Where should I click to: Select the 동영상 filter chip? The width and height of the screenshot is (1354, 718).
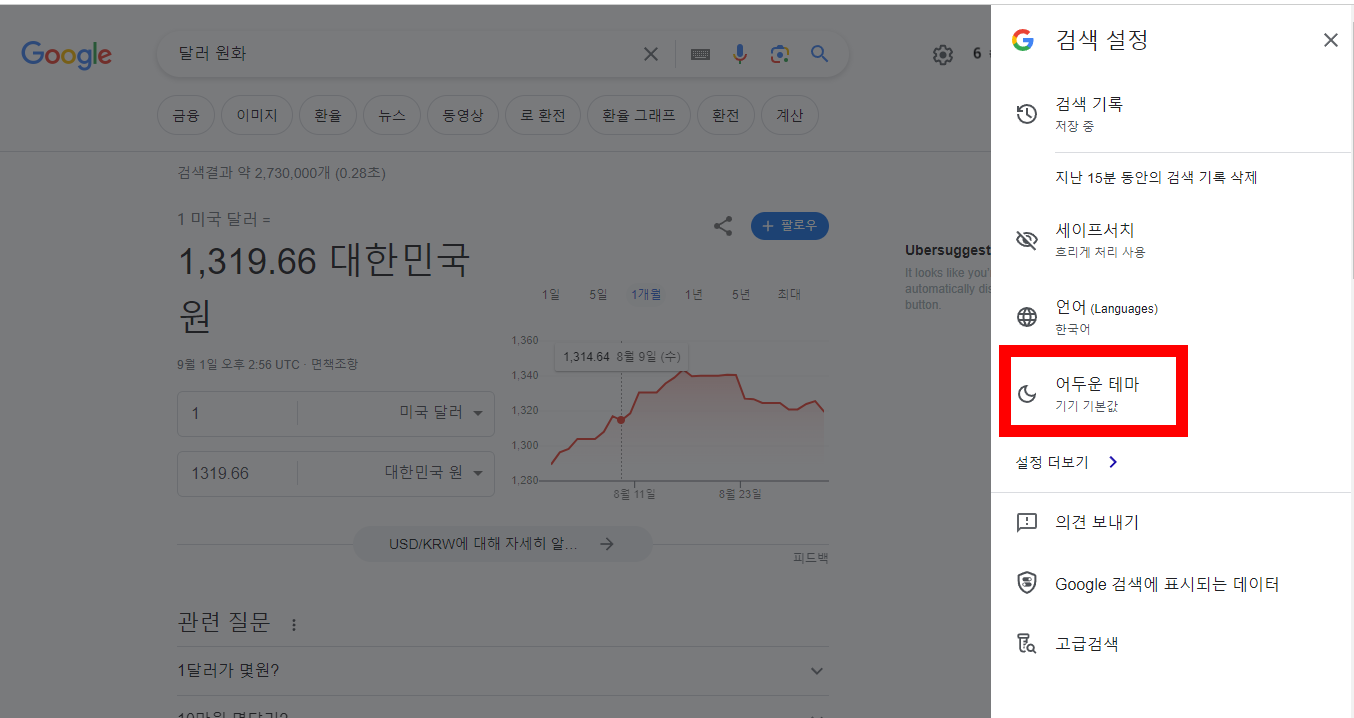click(x=463, y=116)
